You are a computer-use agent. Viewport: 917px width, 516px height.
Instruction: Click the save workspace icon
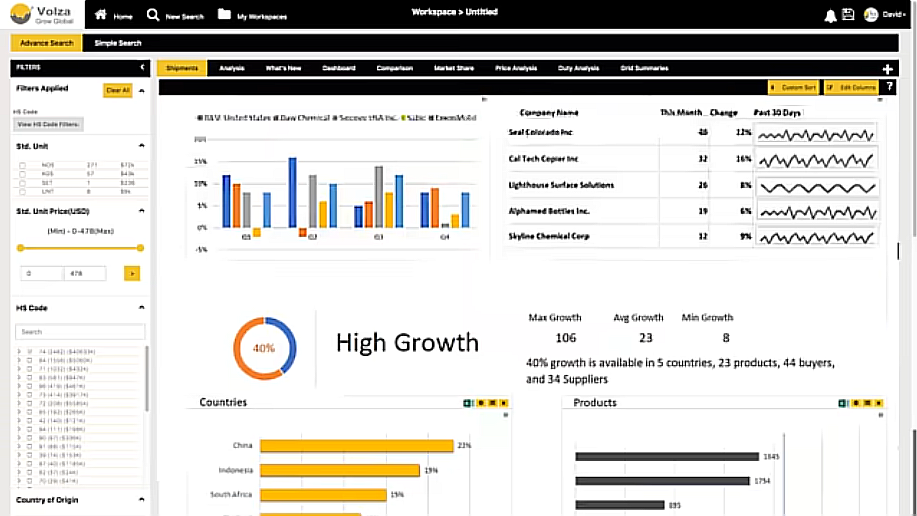pyautogui.click(x=848, y=15)
